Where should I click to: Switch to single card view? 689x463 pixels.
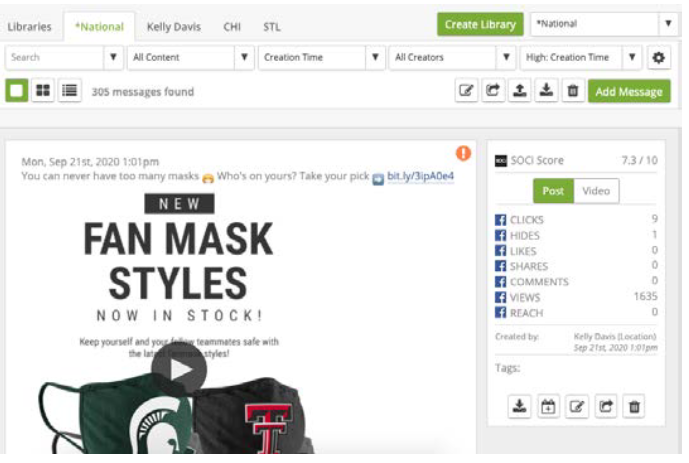click(x=17, y=90)
